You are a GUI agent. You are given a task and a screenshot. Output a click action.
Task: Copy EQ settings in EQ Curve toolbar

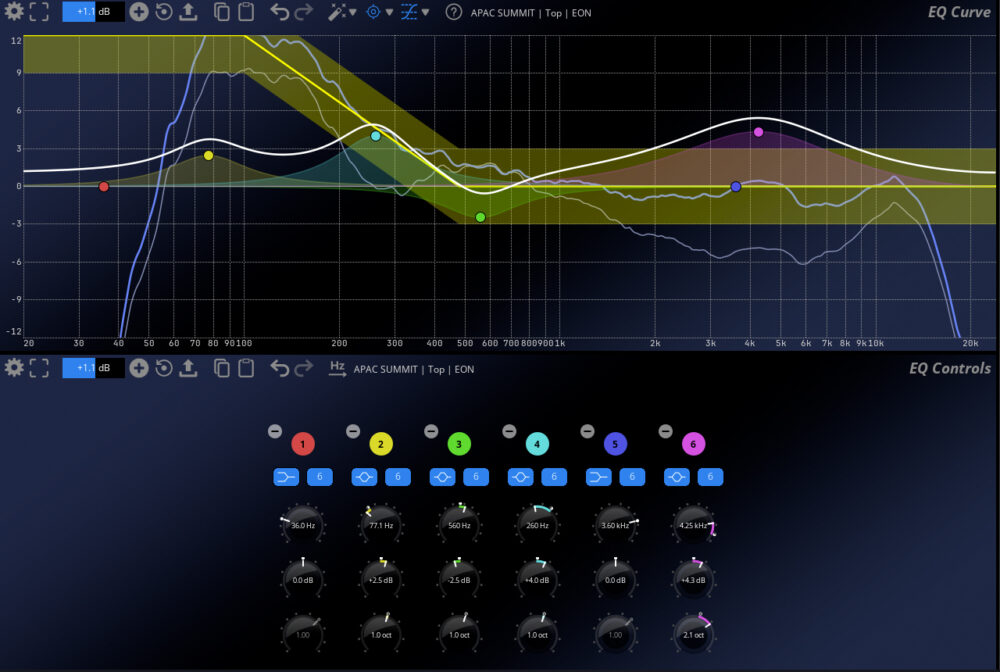(222, 12)
